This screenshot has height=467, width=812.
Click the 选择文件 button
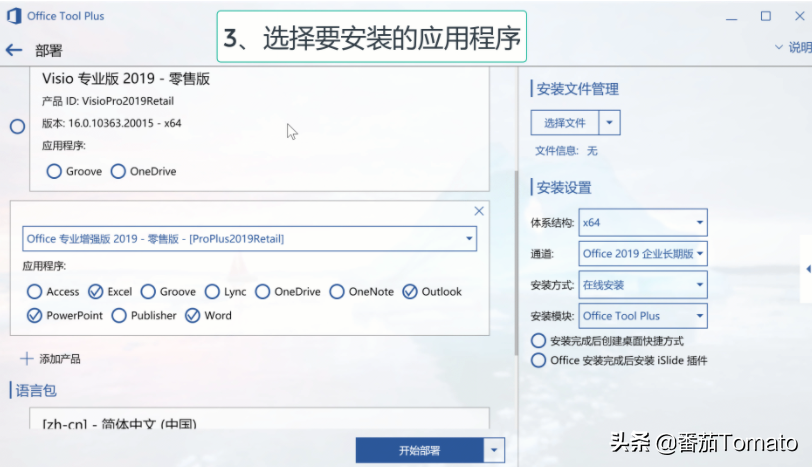pyautogui.click(x=564, y=123)
